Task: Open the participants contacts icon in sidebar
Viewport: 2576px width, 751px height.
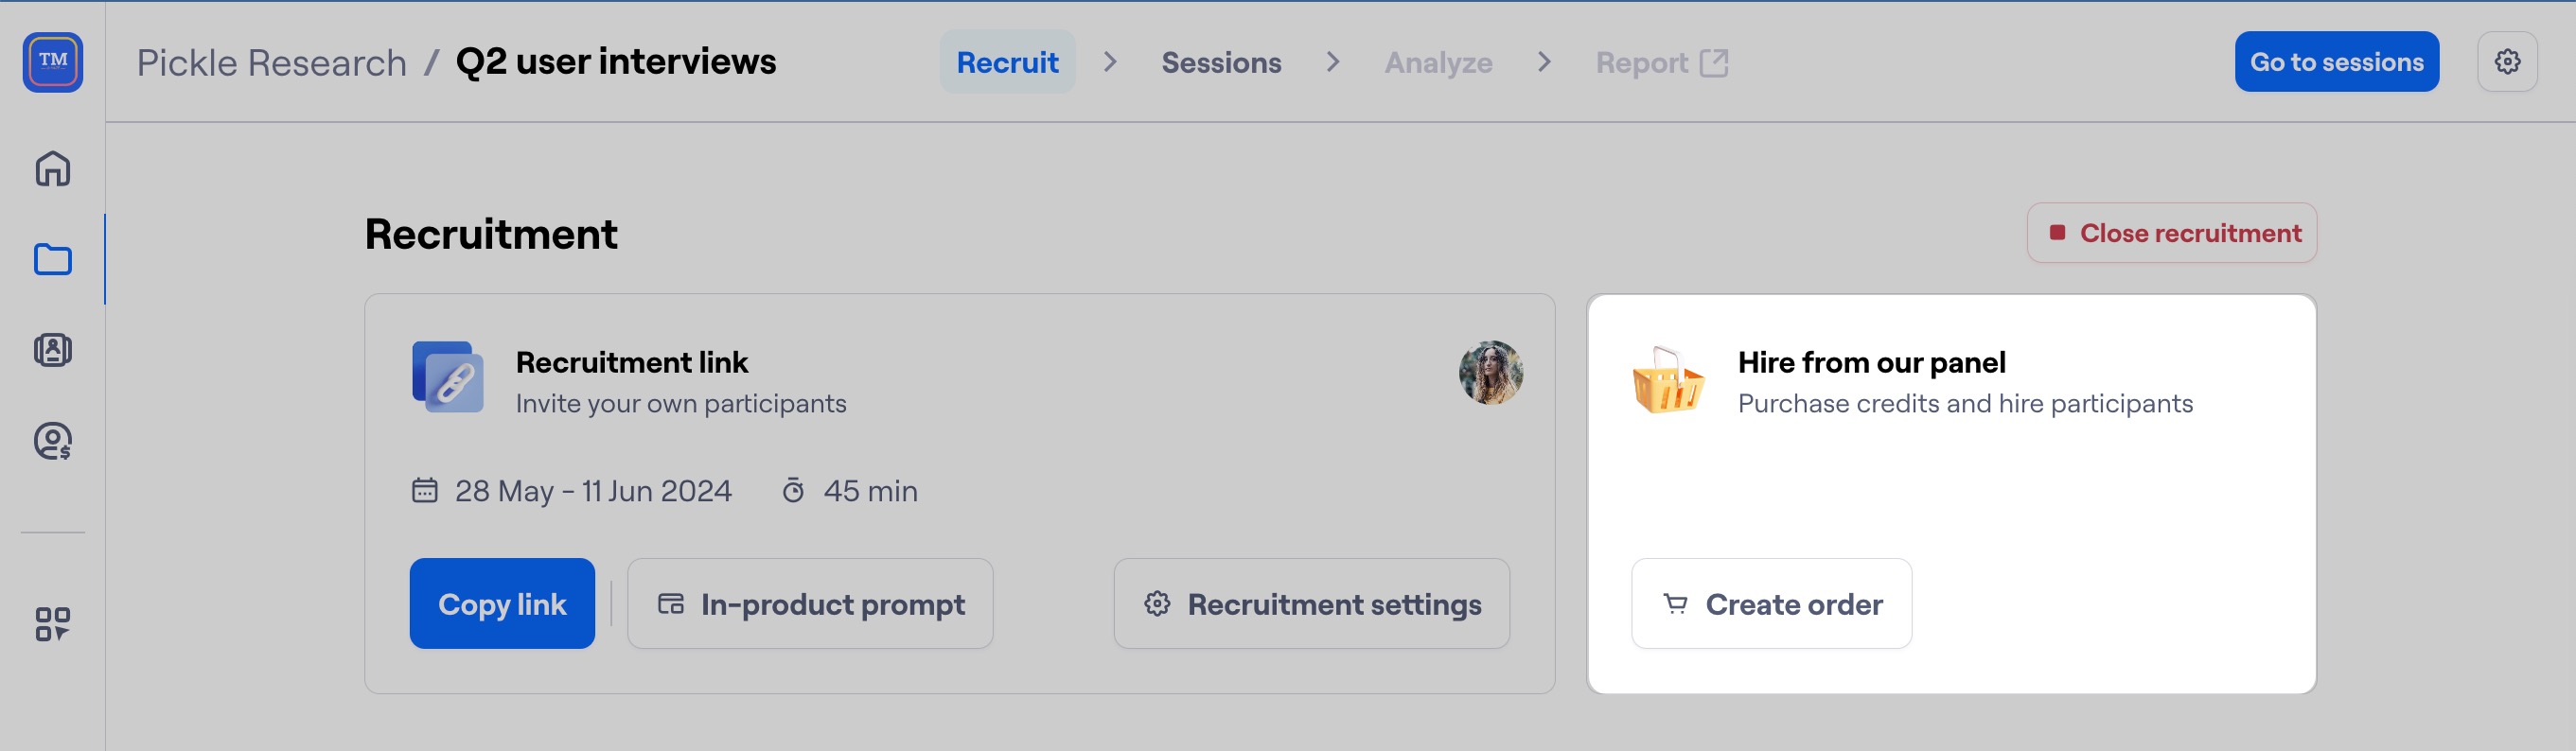Action: click(53, 350)
